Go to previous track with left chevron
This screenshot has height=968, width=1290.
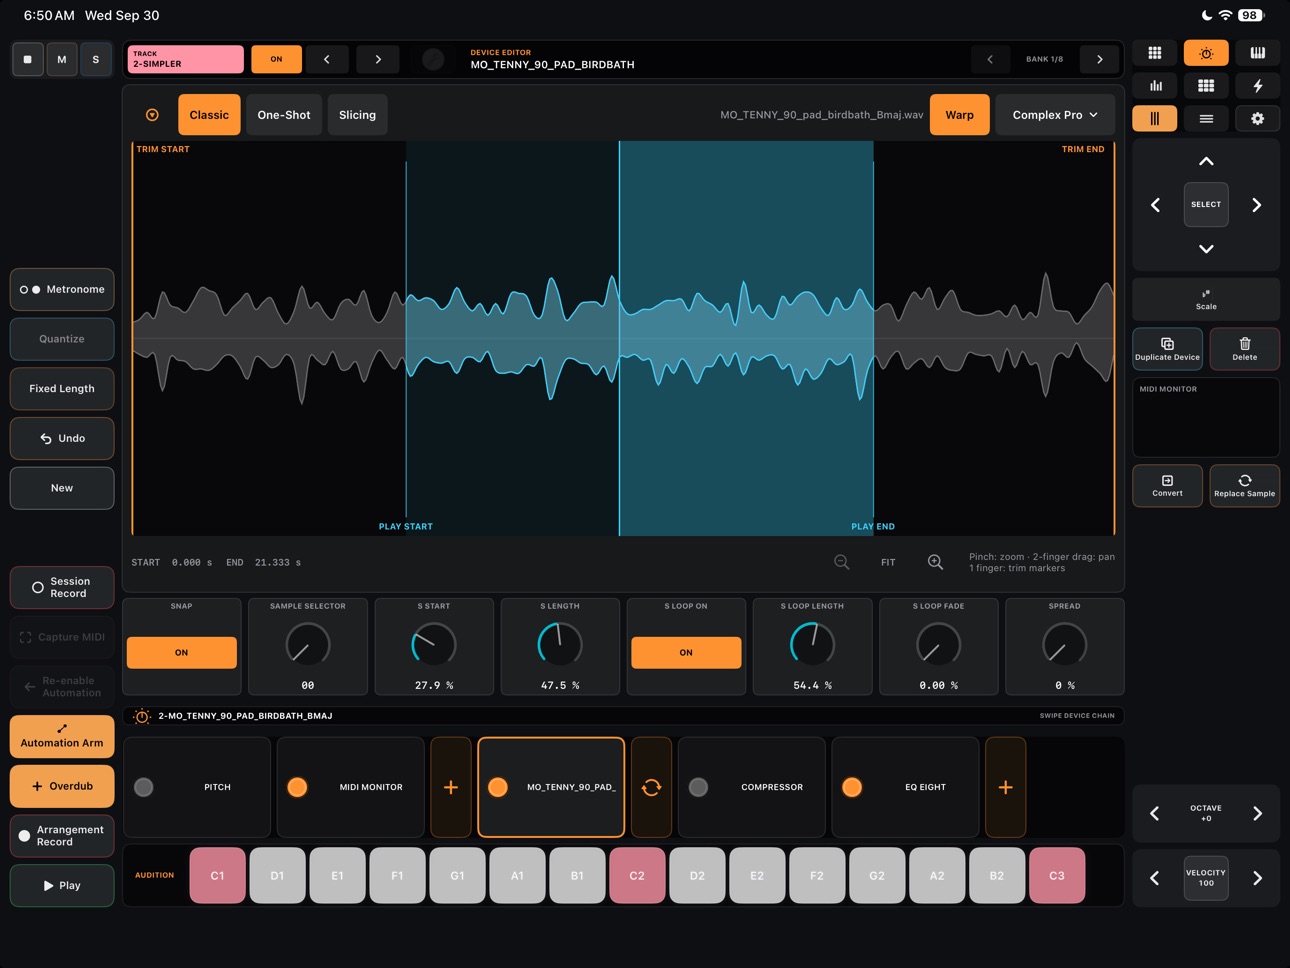(326, 59)
